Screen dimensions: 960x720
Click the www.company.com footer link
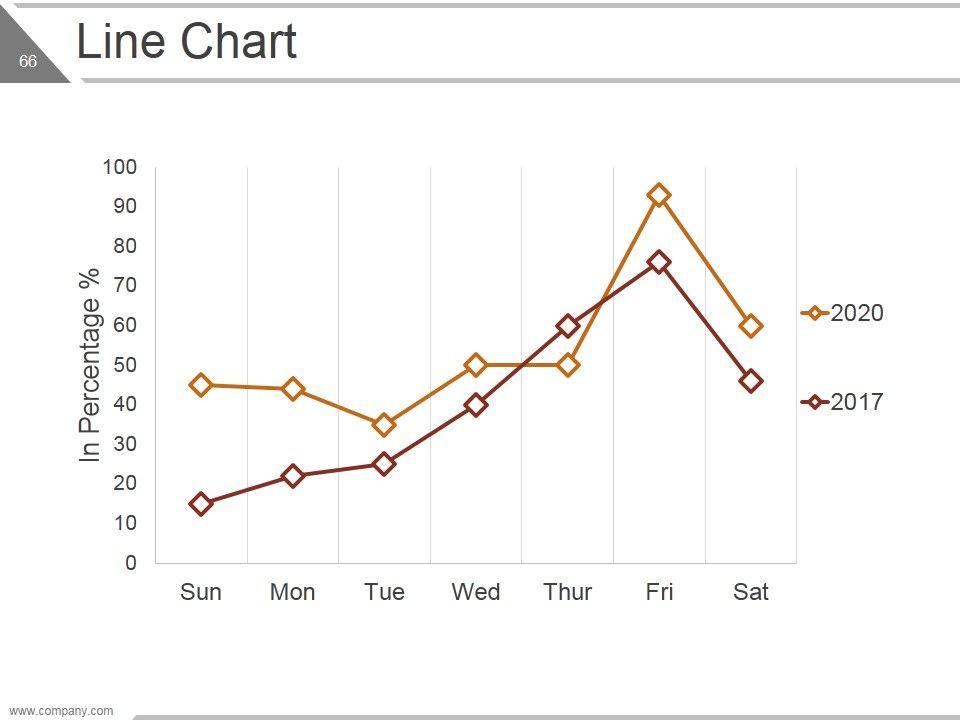[62, 711]
